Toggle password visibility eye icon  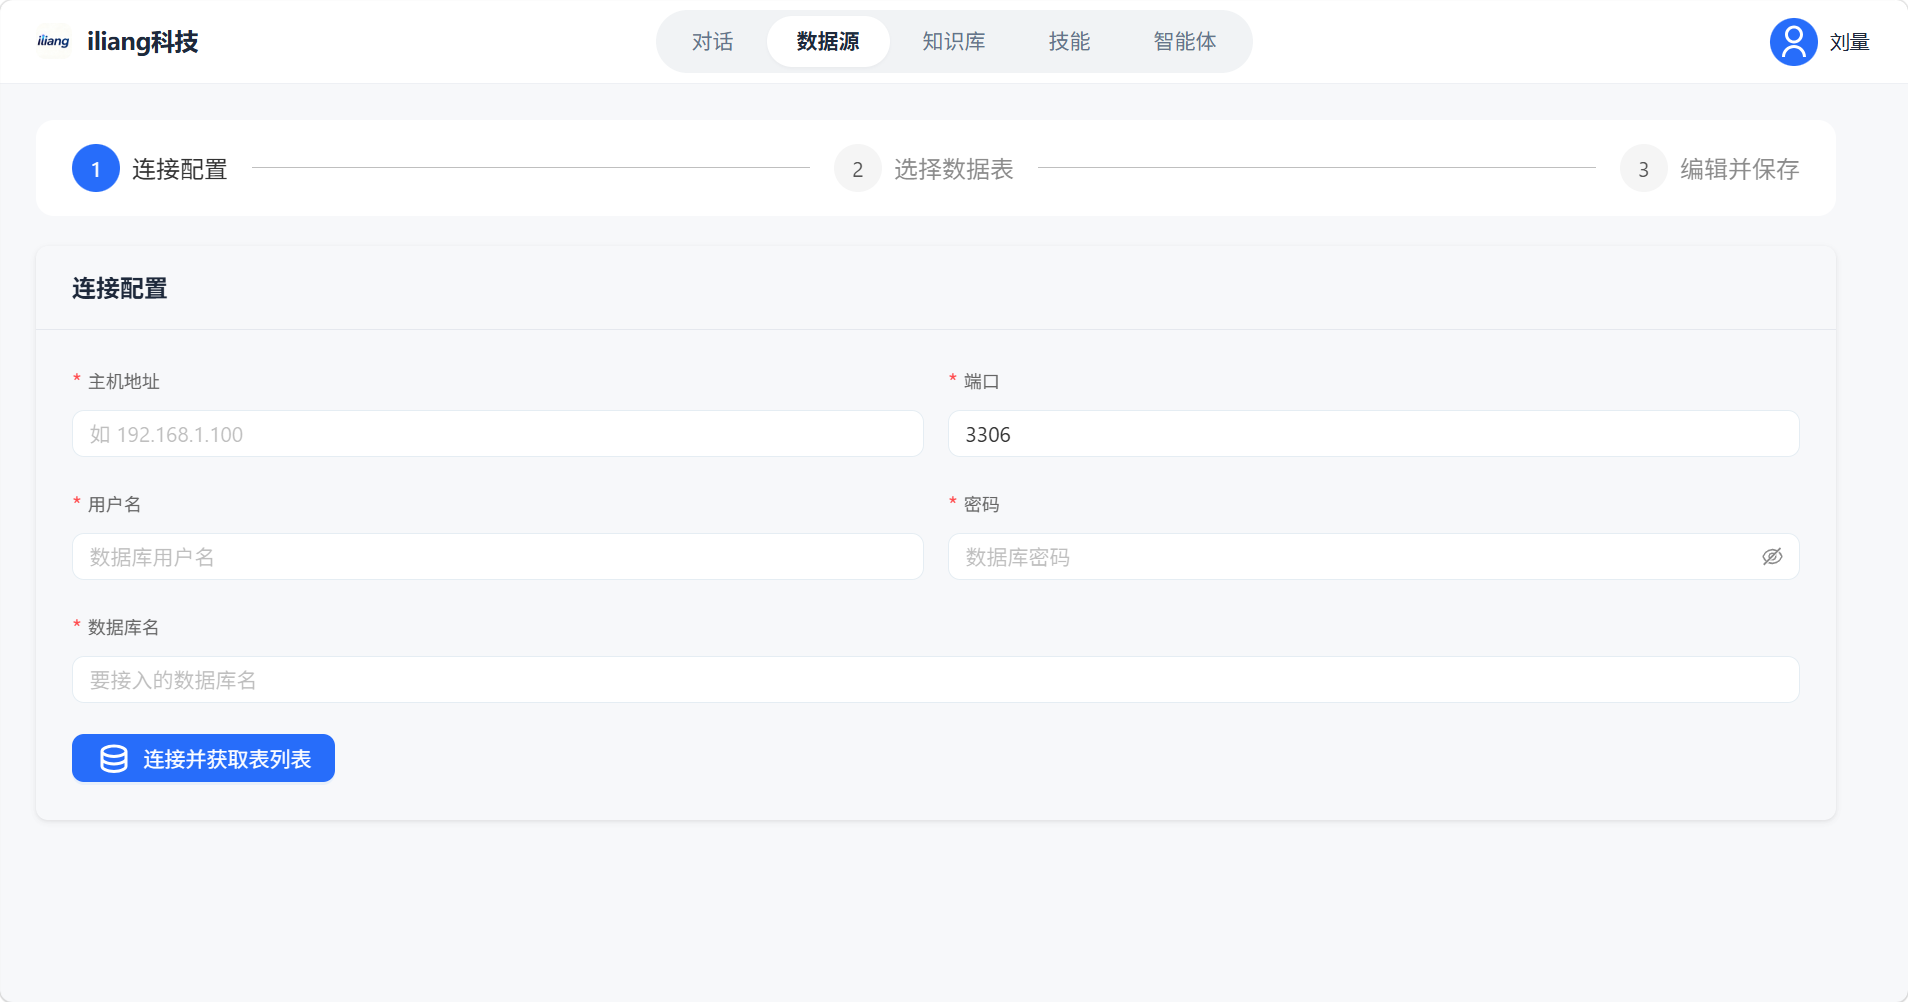[x=1772, y=557]
